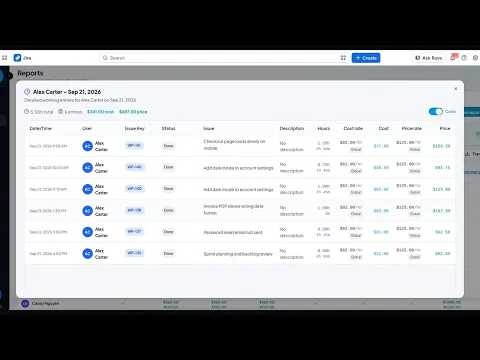Close the Alex Carter worklog dialog
480x360 pixels.
click(x=455, y=88)
